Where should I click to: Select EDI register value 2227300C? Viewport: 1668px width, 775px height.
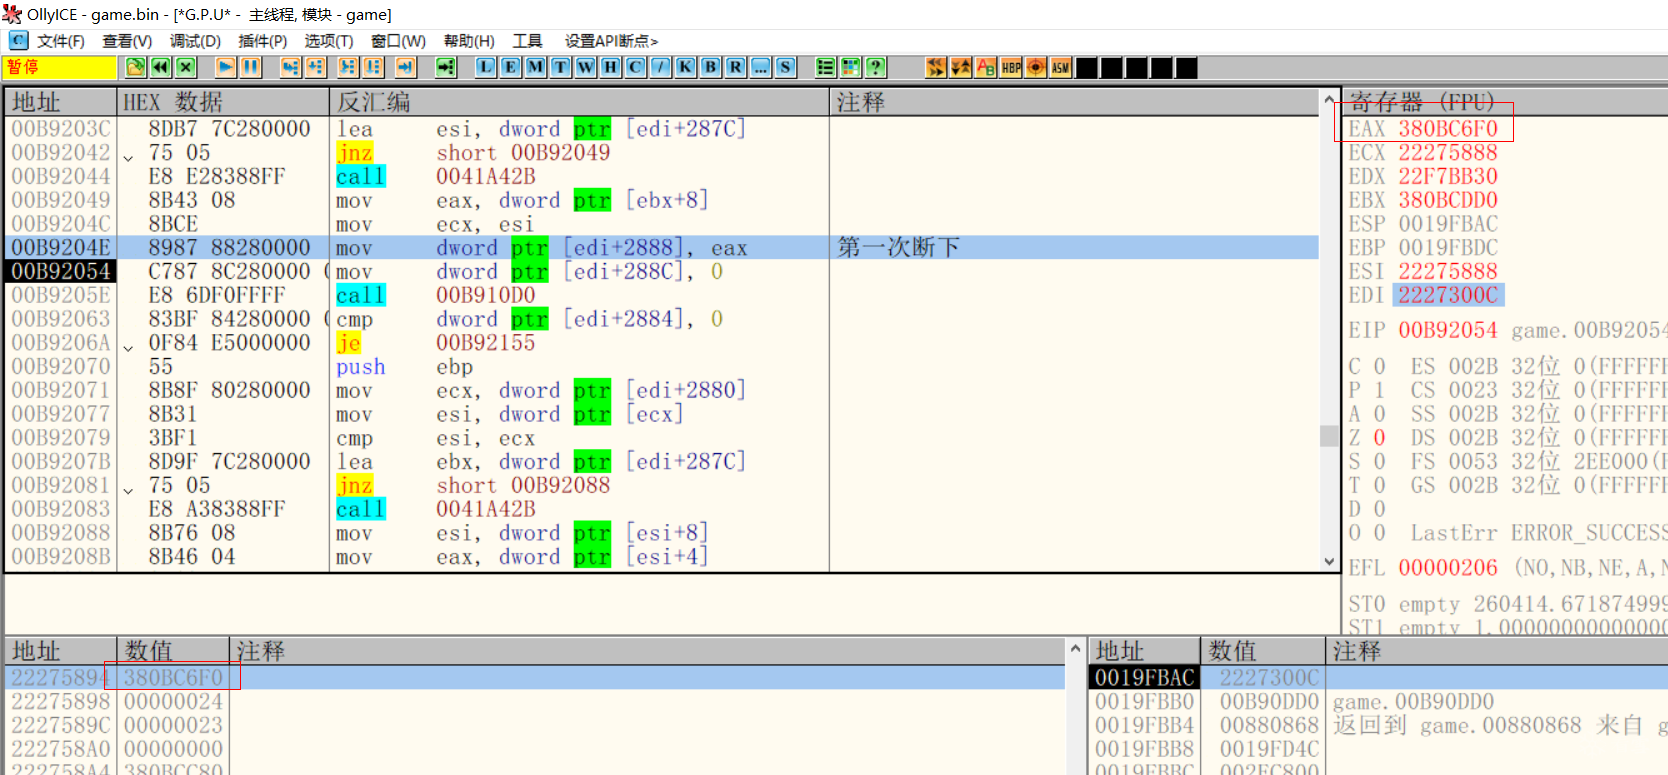coord(1448,295)
